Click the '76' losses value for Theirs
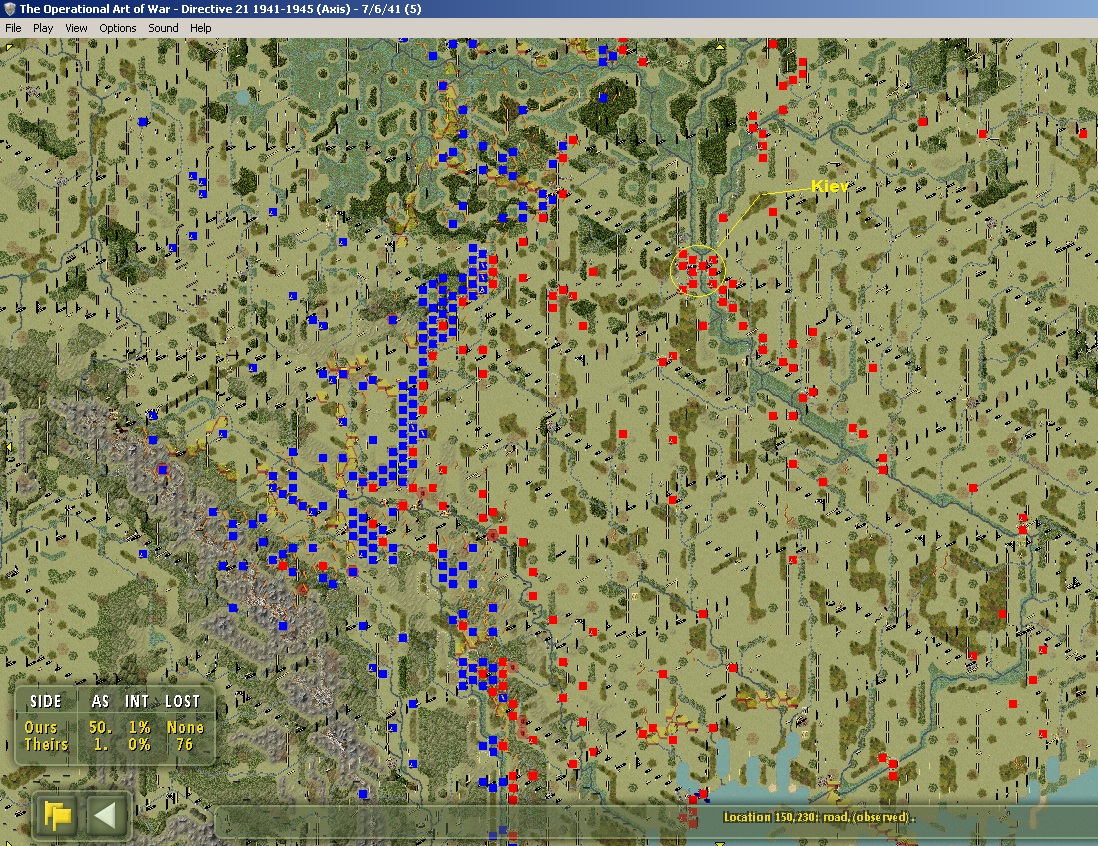This screenshot has width=1098, height=846. pos(185,744)
